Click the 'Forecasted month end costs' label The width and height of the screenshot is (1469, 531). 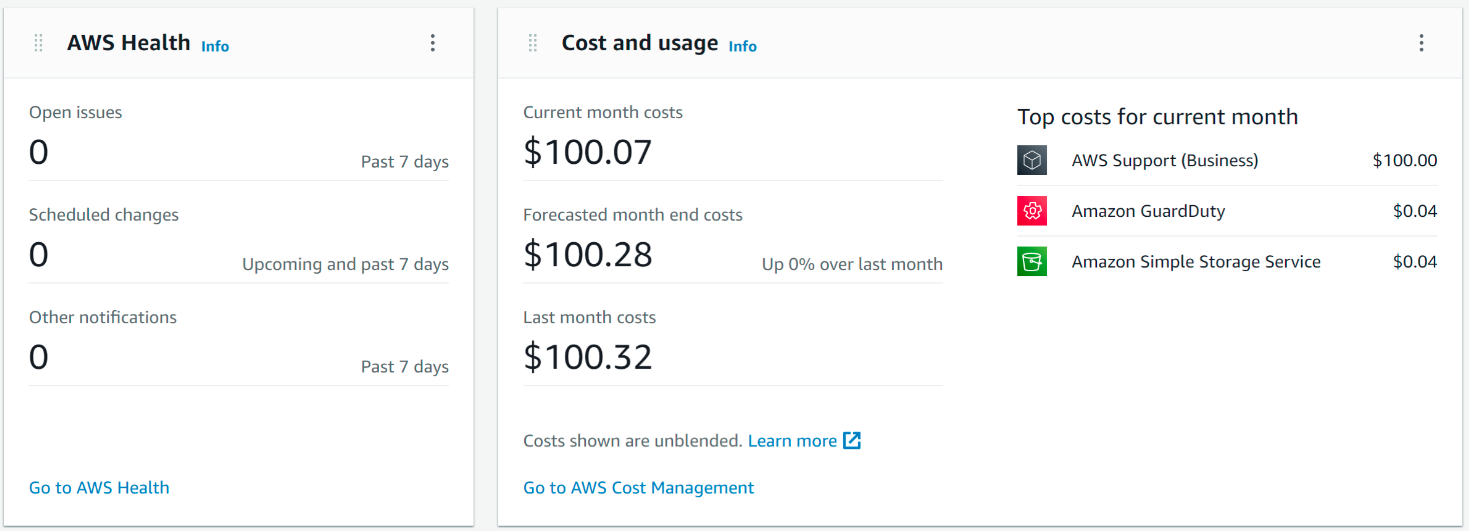(633, 215)
